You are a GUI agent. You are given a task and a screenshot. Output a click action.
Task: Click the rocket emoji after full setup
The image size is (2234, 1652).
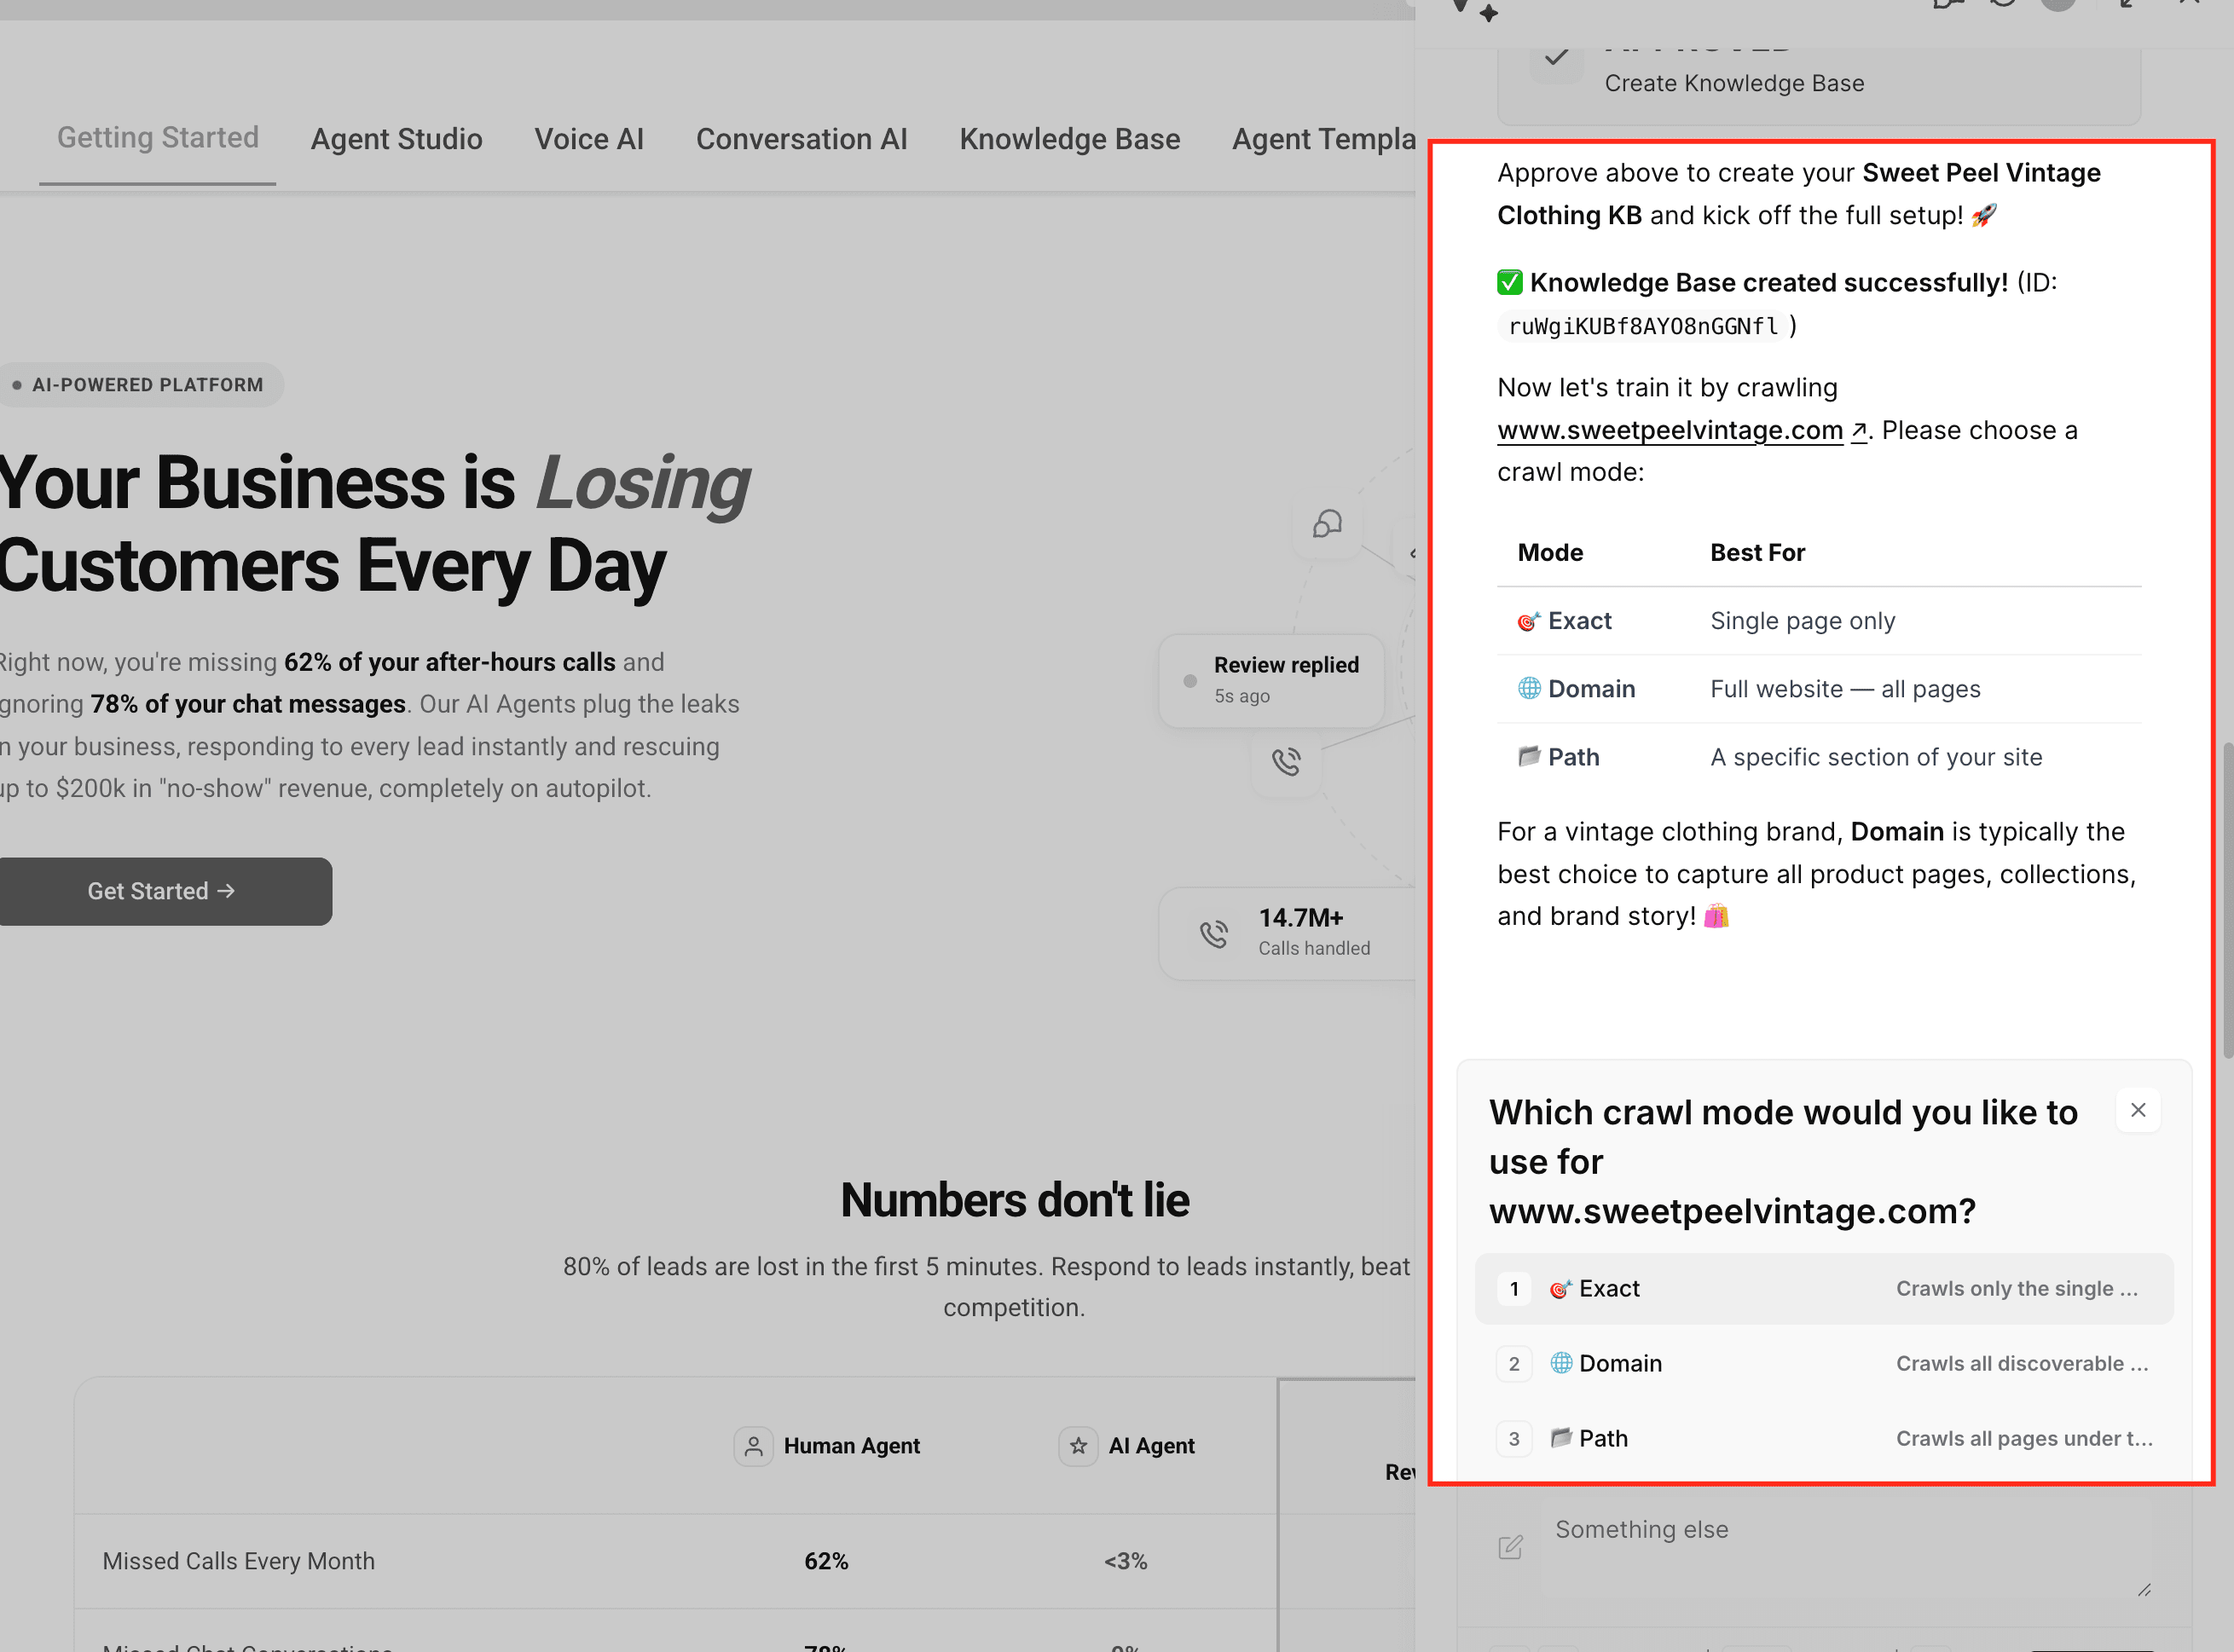tap(1984, 215)
